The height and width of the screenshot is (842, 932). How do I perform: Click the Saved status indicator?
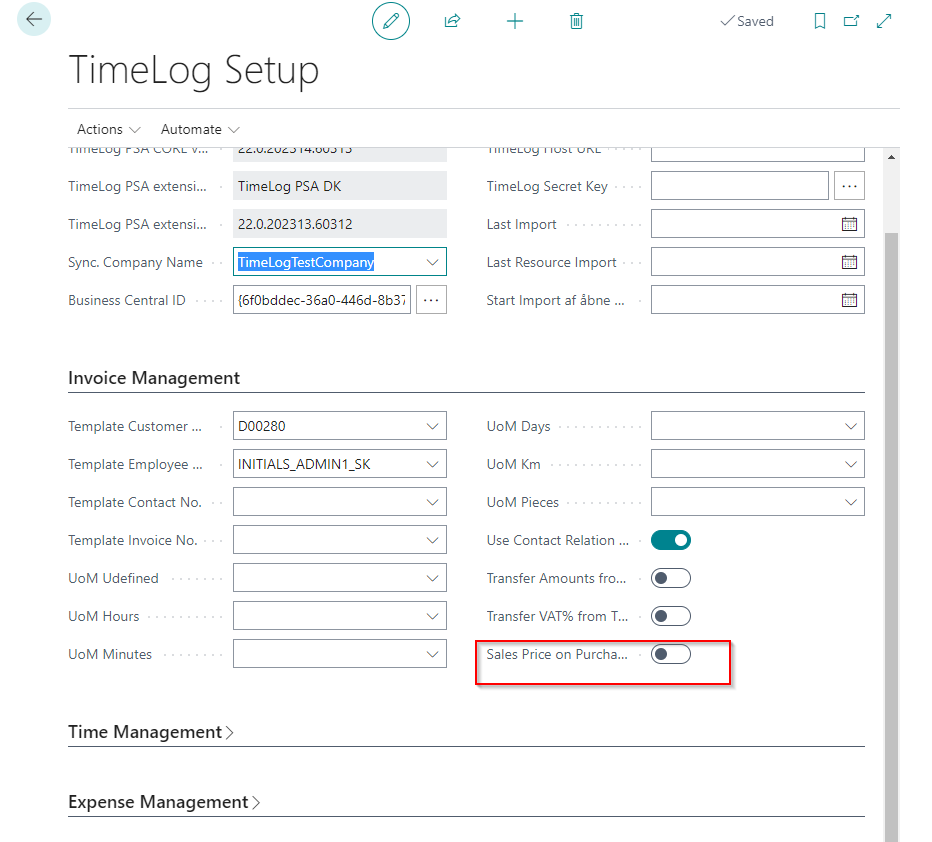coord(747,21)
